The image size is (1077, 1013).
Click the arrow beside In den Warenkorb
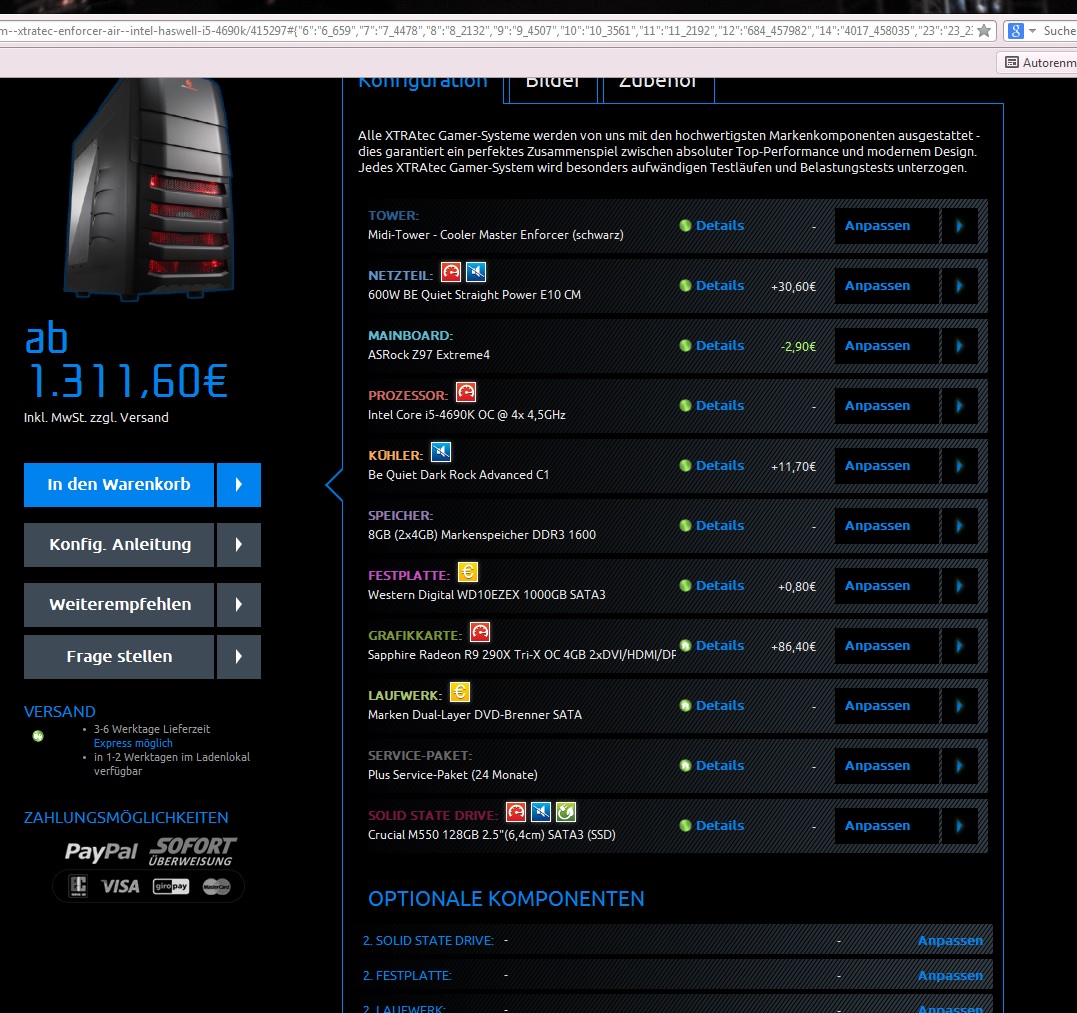pyautogui.click(x=239, y=485)
